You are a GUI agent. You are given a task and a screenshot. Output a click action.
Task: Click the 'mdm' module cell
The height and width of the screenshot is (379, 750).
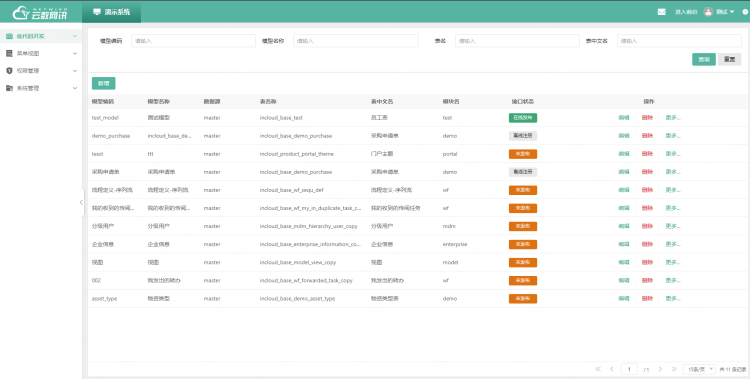point(449,226)
